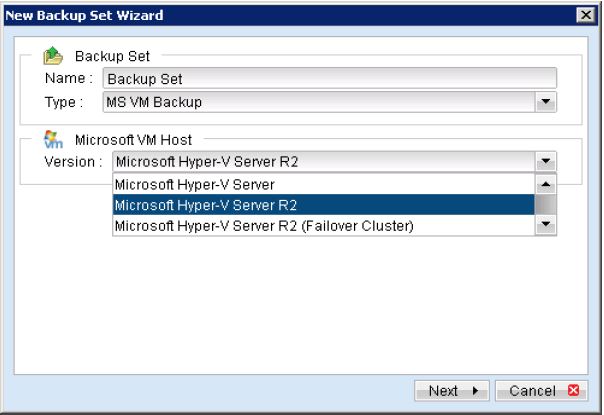The height and width of the screenshot is (415, 604).
Task: Select Microsoft Hyper-V Server option
Action: (x=324, y=185)
